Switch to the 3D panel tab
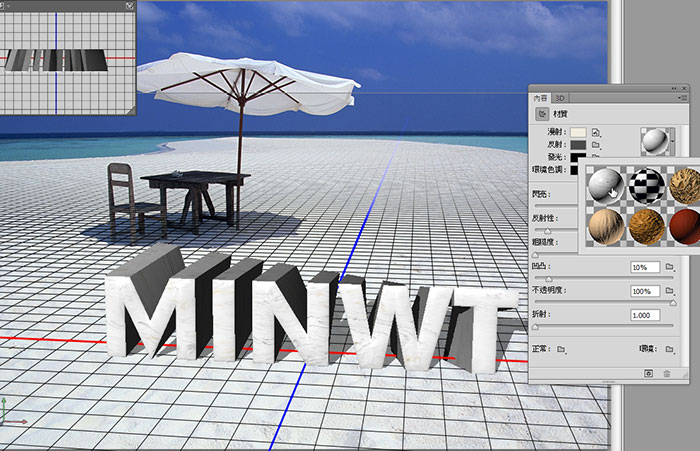 pyautogui.click(x=560, y=98)
